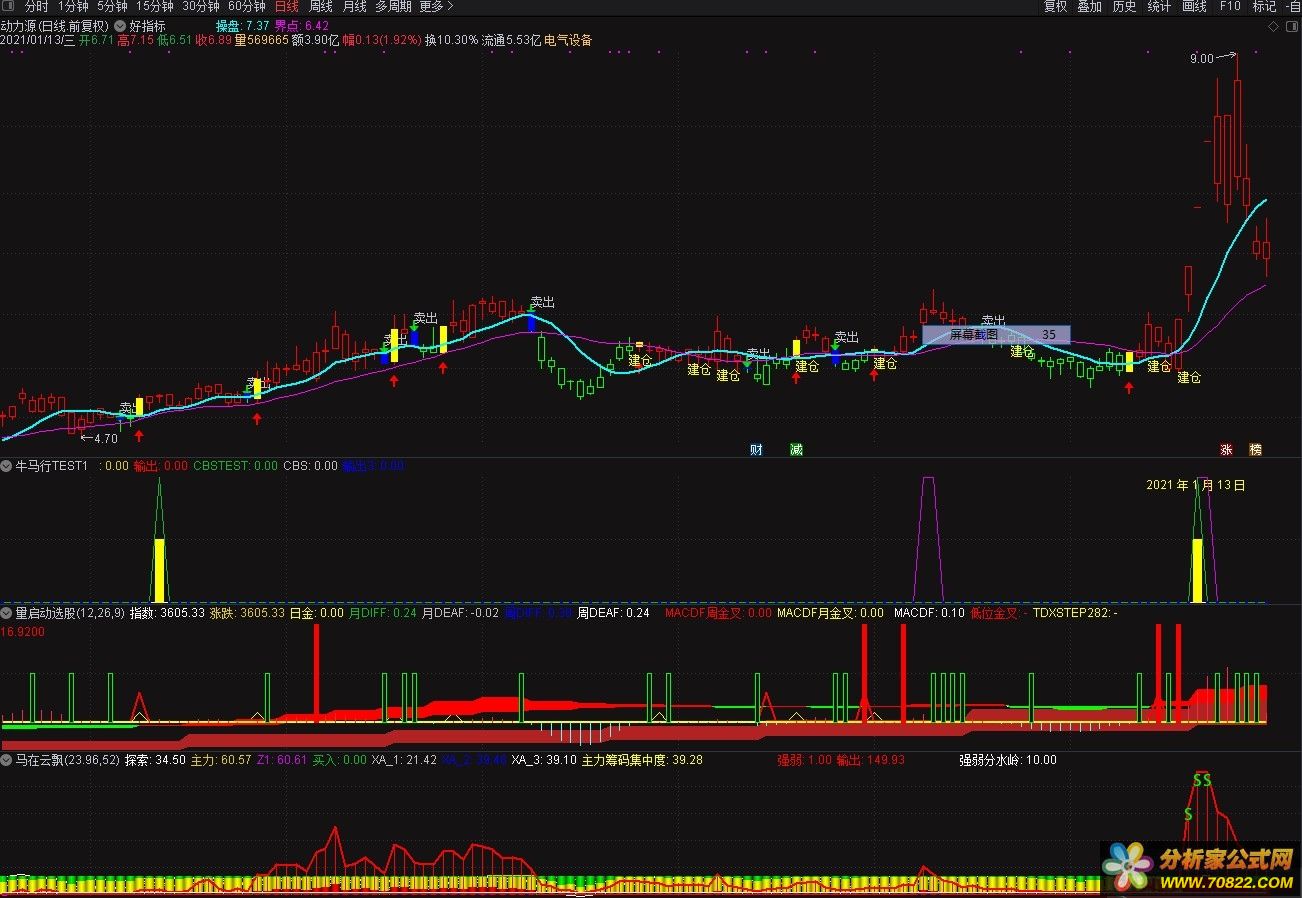Image resolution: width=1302 pixels, height=898 pixels.
Task: Click the 流通5.53亿 value
Action: pyautogui.click(x=511, y=41)
